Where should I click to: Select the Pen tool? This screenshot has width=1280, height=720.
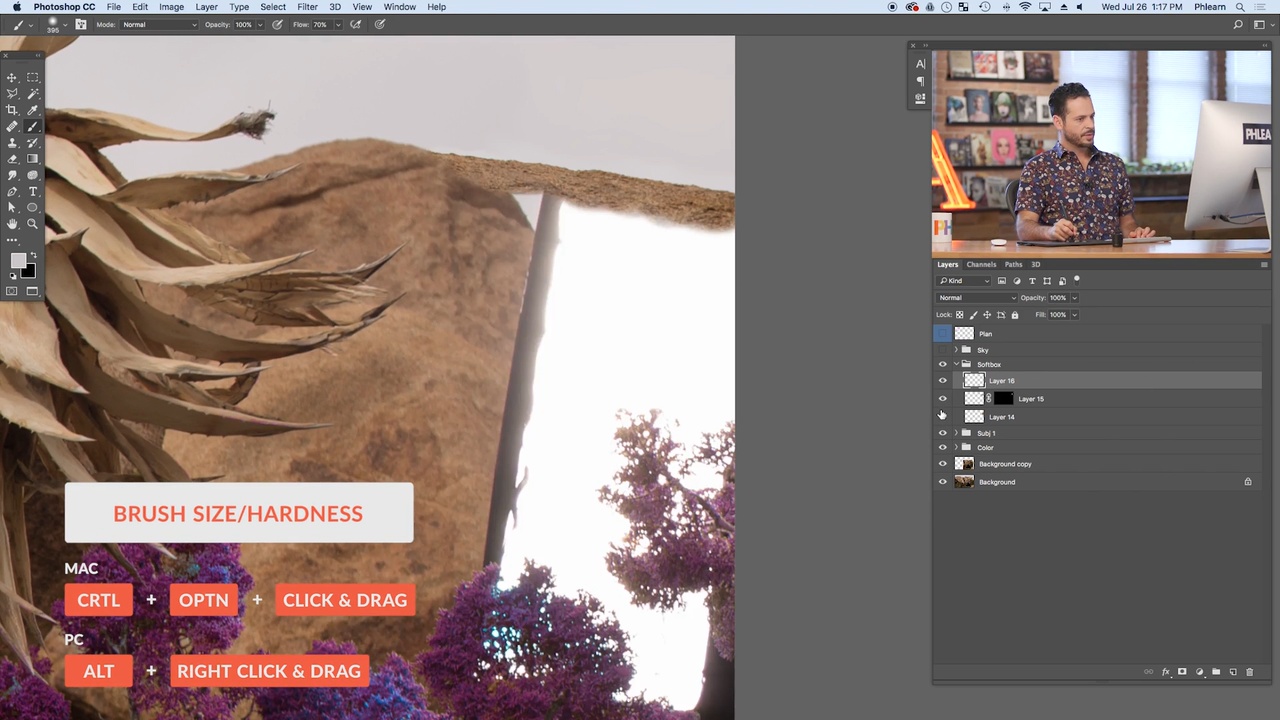click(12, 191)
